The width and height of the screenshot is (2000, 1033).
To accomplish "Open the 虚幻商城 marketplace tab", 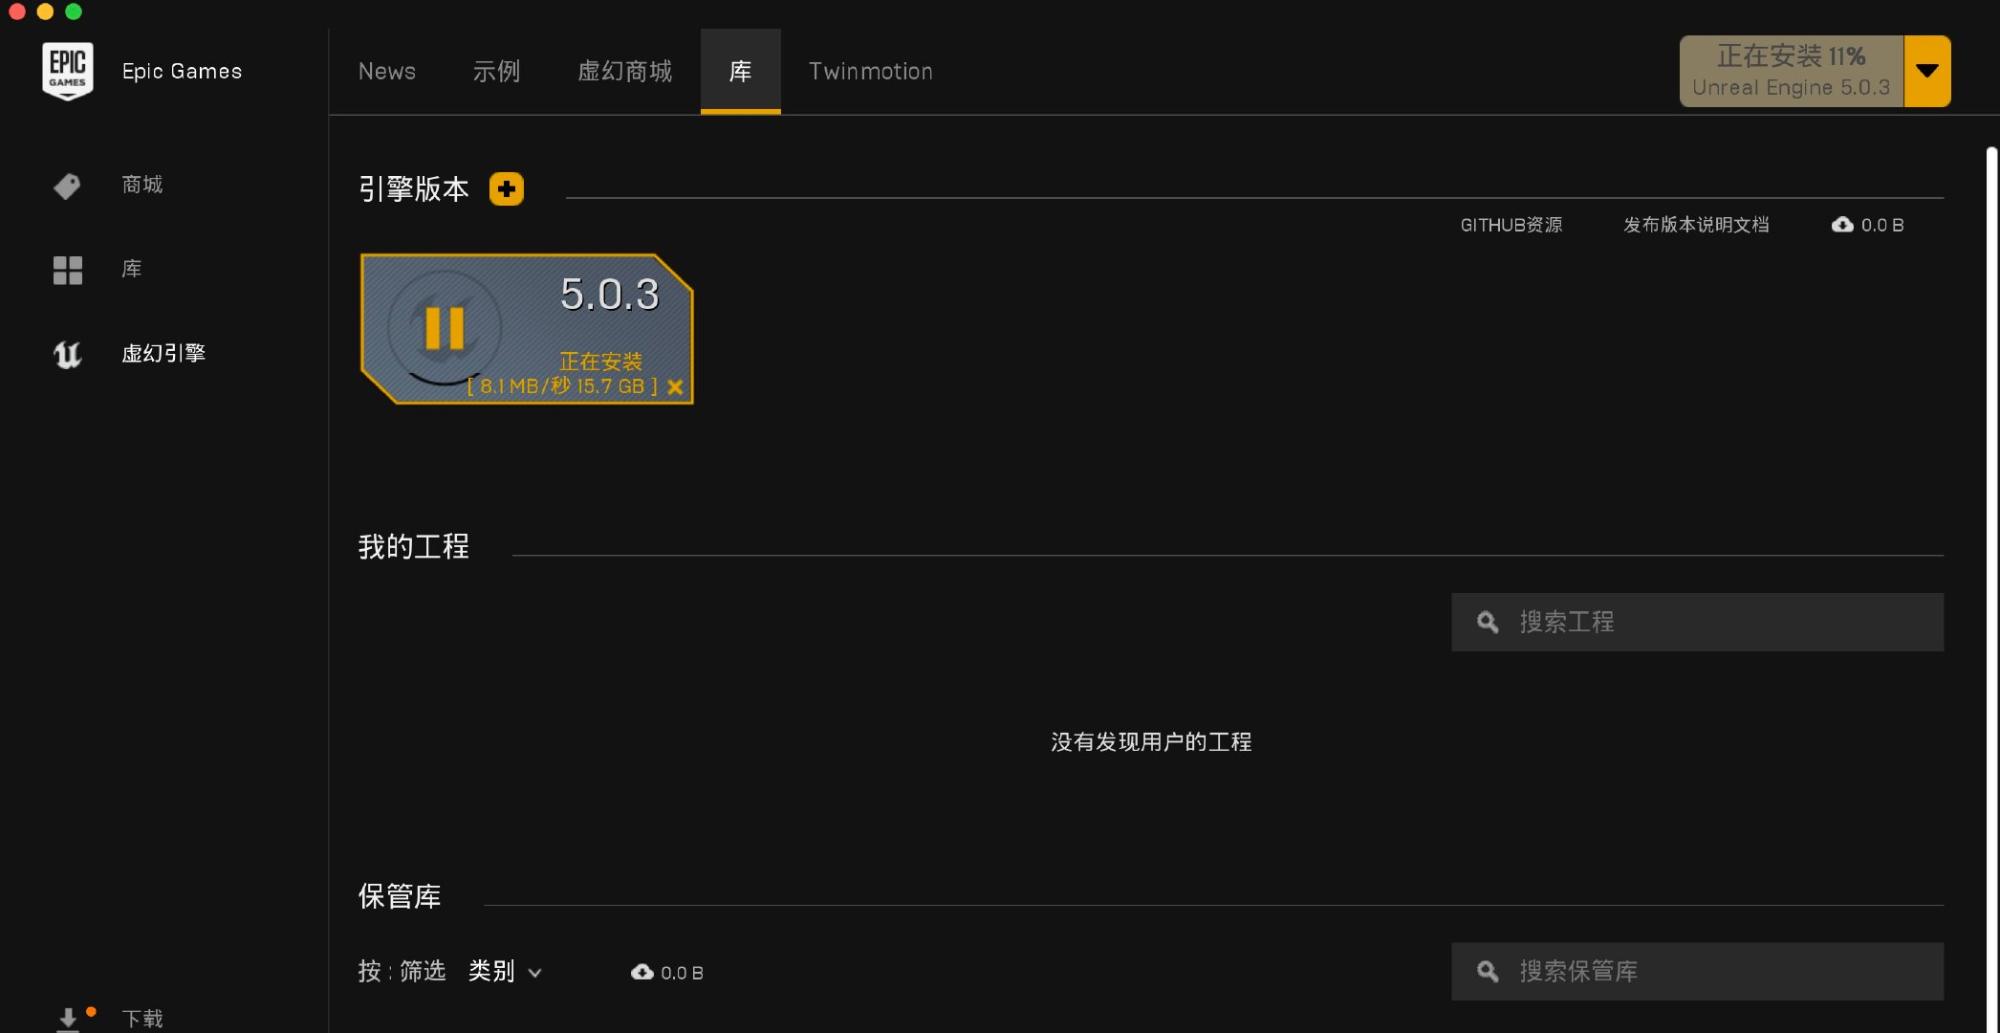I will [625, 71].
